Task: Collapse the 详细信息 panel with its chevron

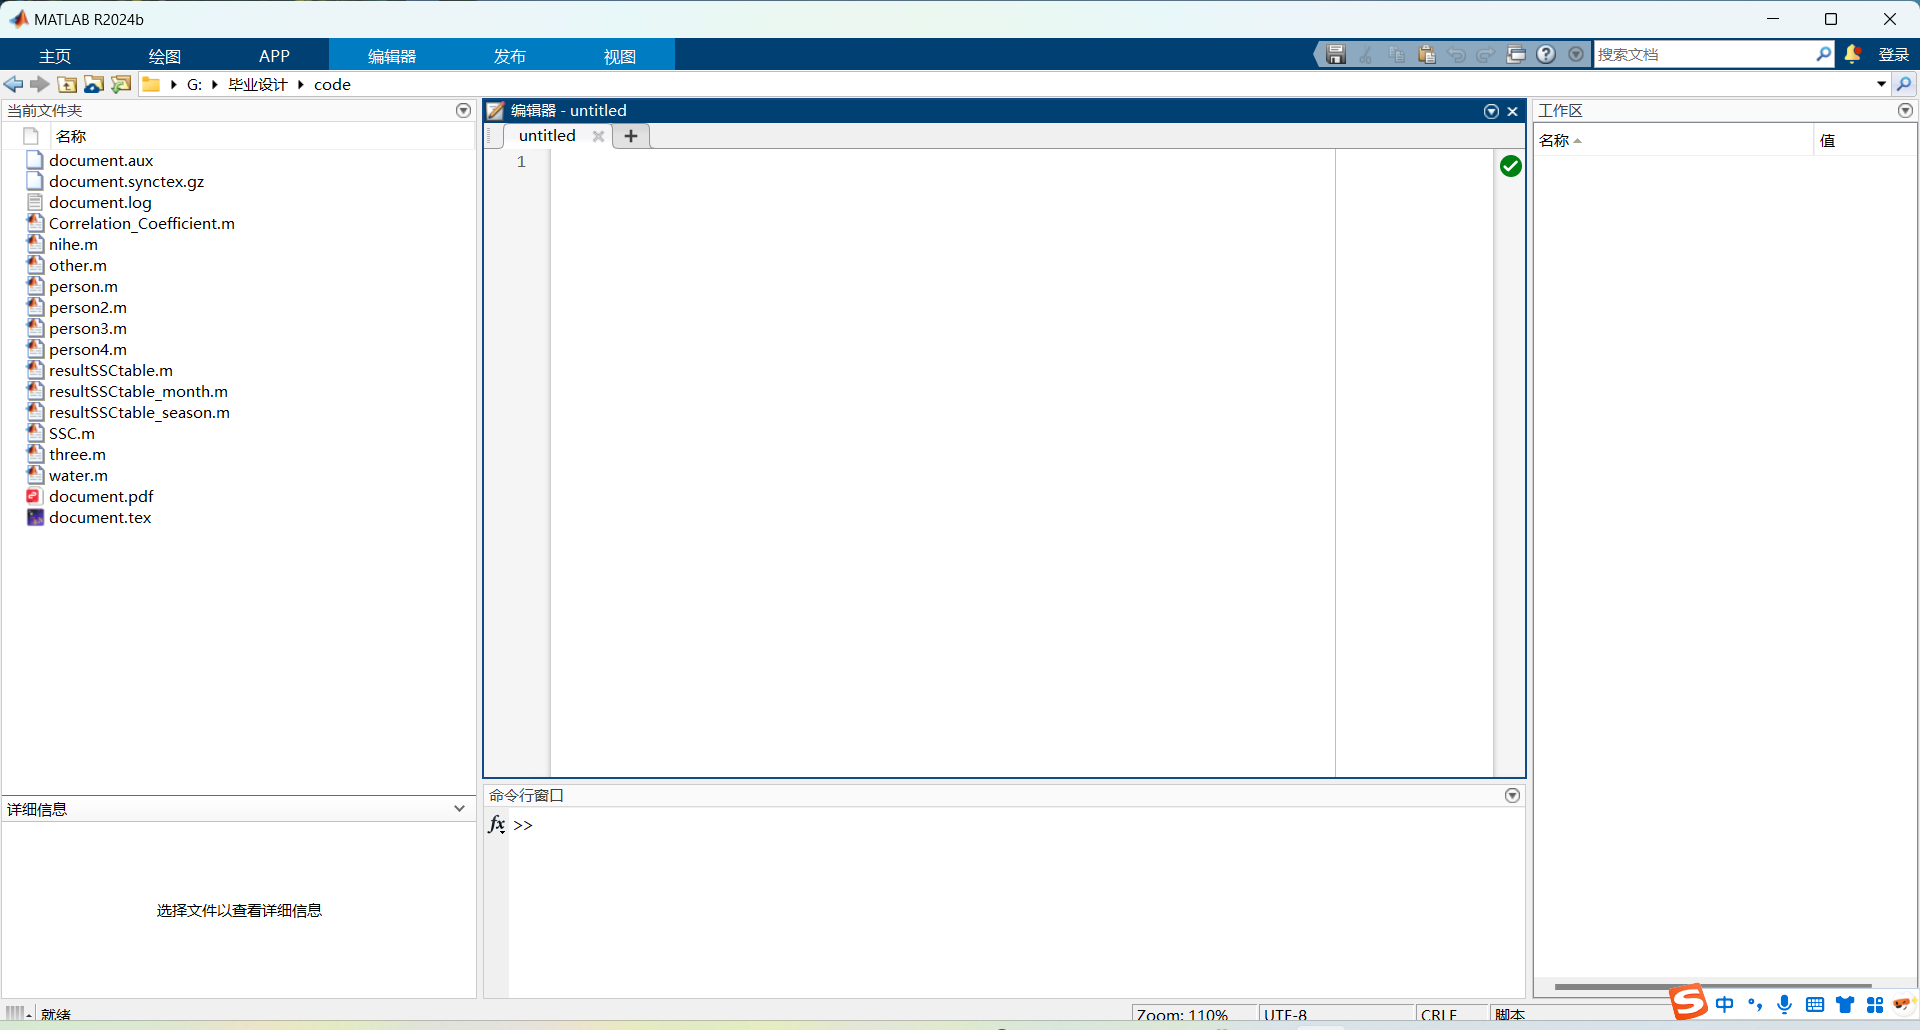Action: [459, 808]
